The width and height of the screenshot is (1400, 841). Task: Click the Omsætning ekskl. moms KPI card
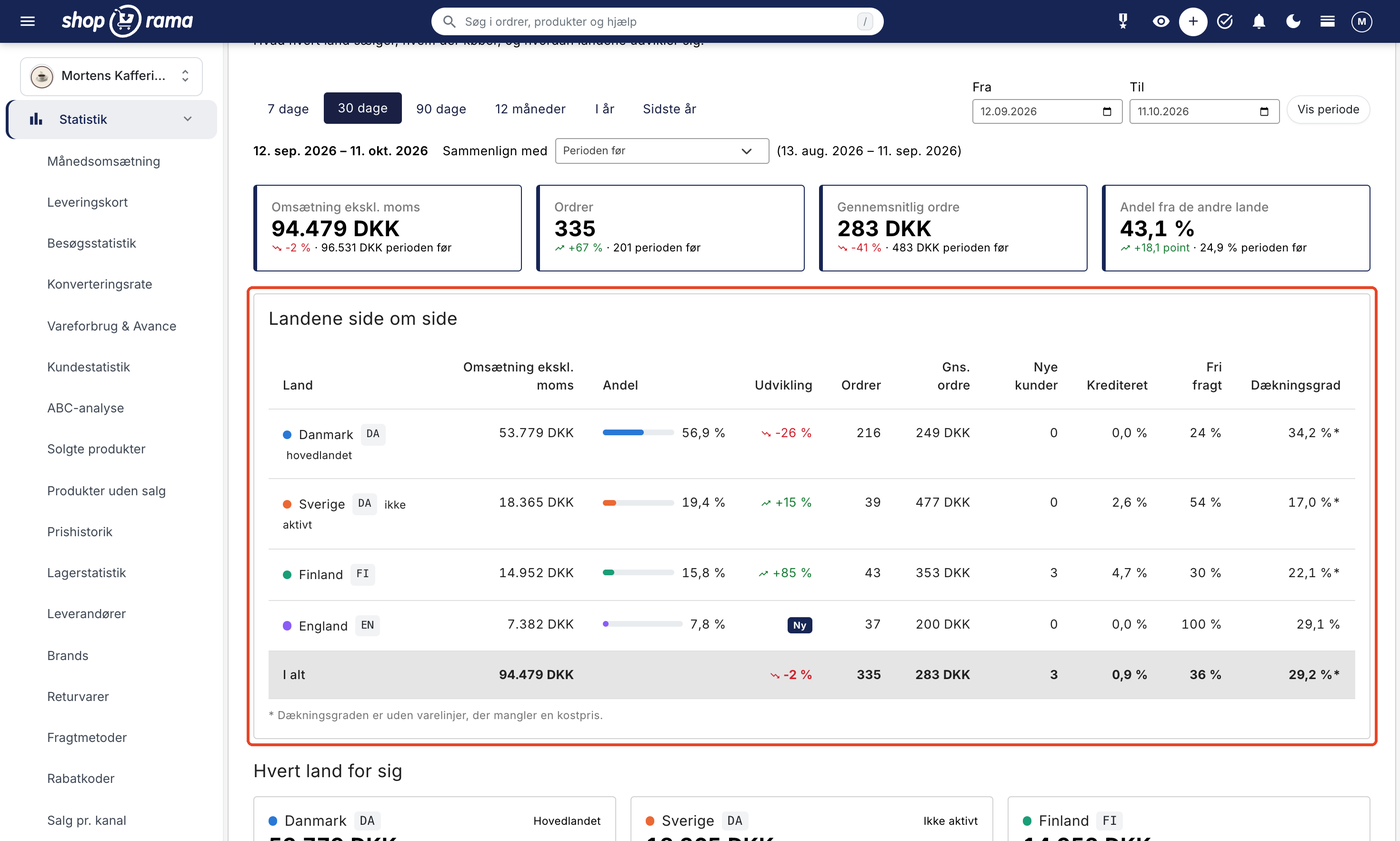point(388,228)
